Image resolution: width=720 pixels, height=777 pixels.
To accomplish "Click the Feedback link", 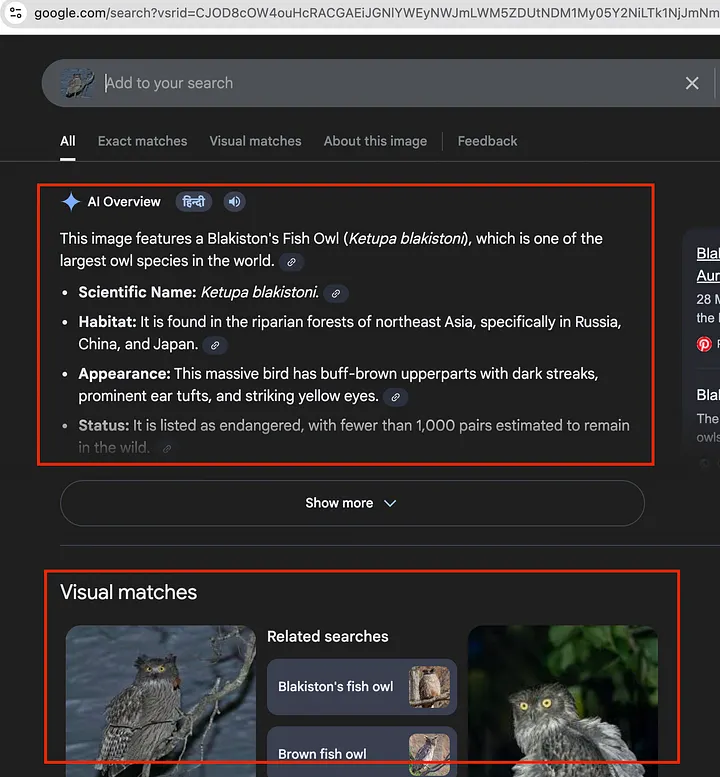I will 487,141.
